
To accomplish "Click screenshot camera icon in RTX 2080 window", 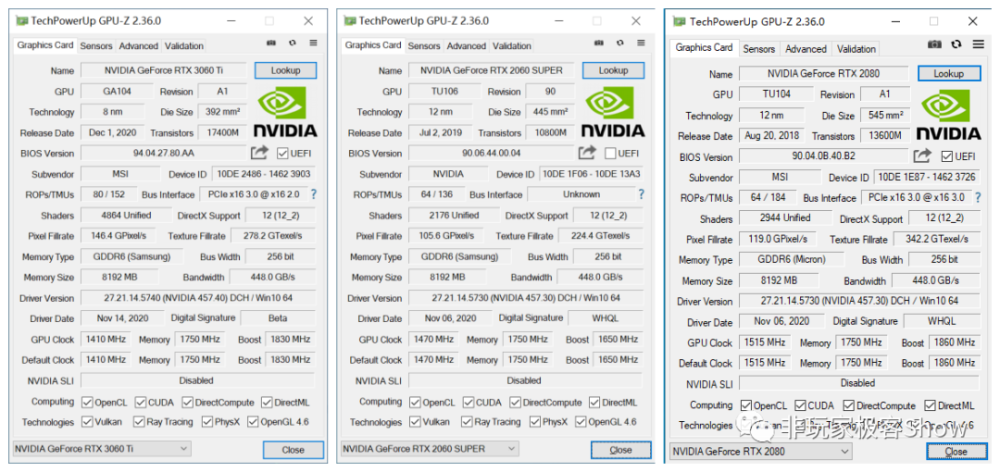I will click(934, 44).
